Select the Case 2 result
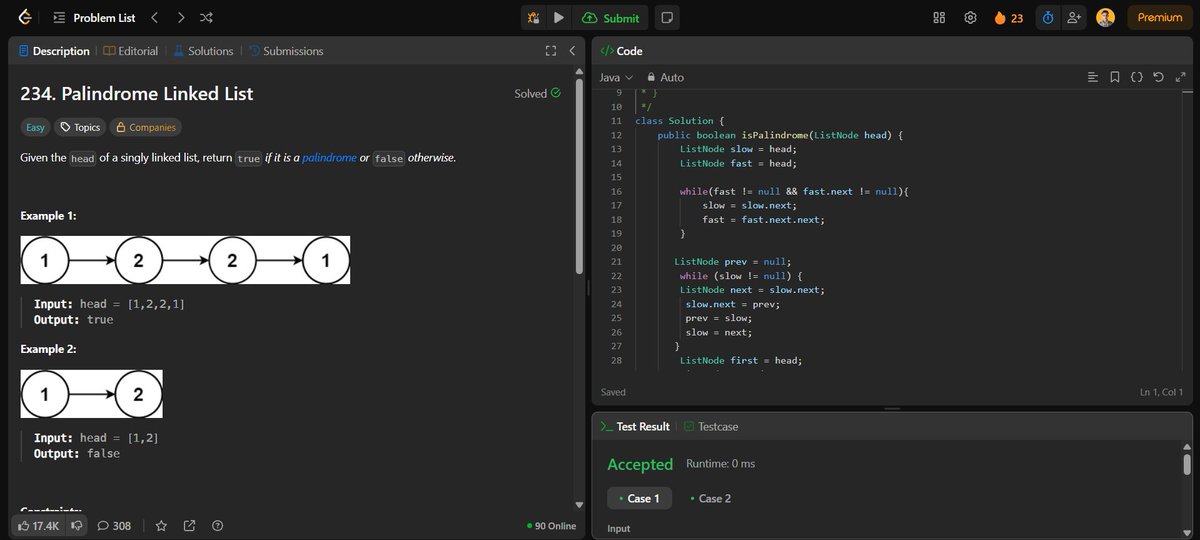 [x=711, y=498]
